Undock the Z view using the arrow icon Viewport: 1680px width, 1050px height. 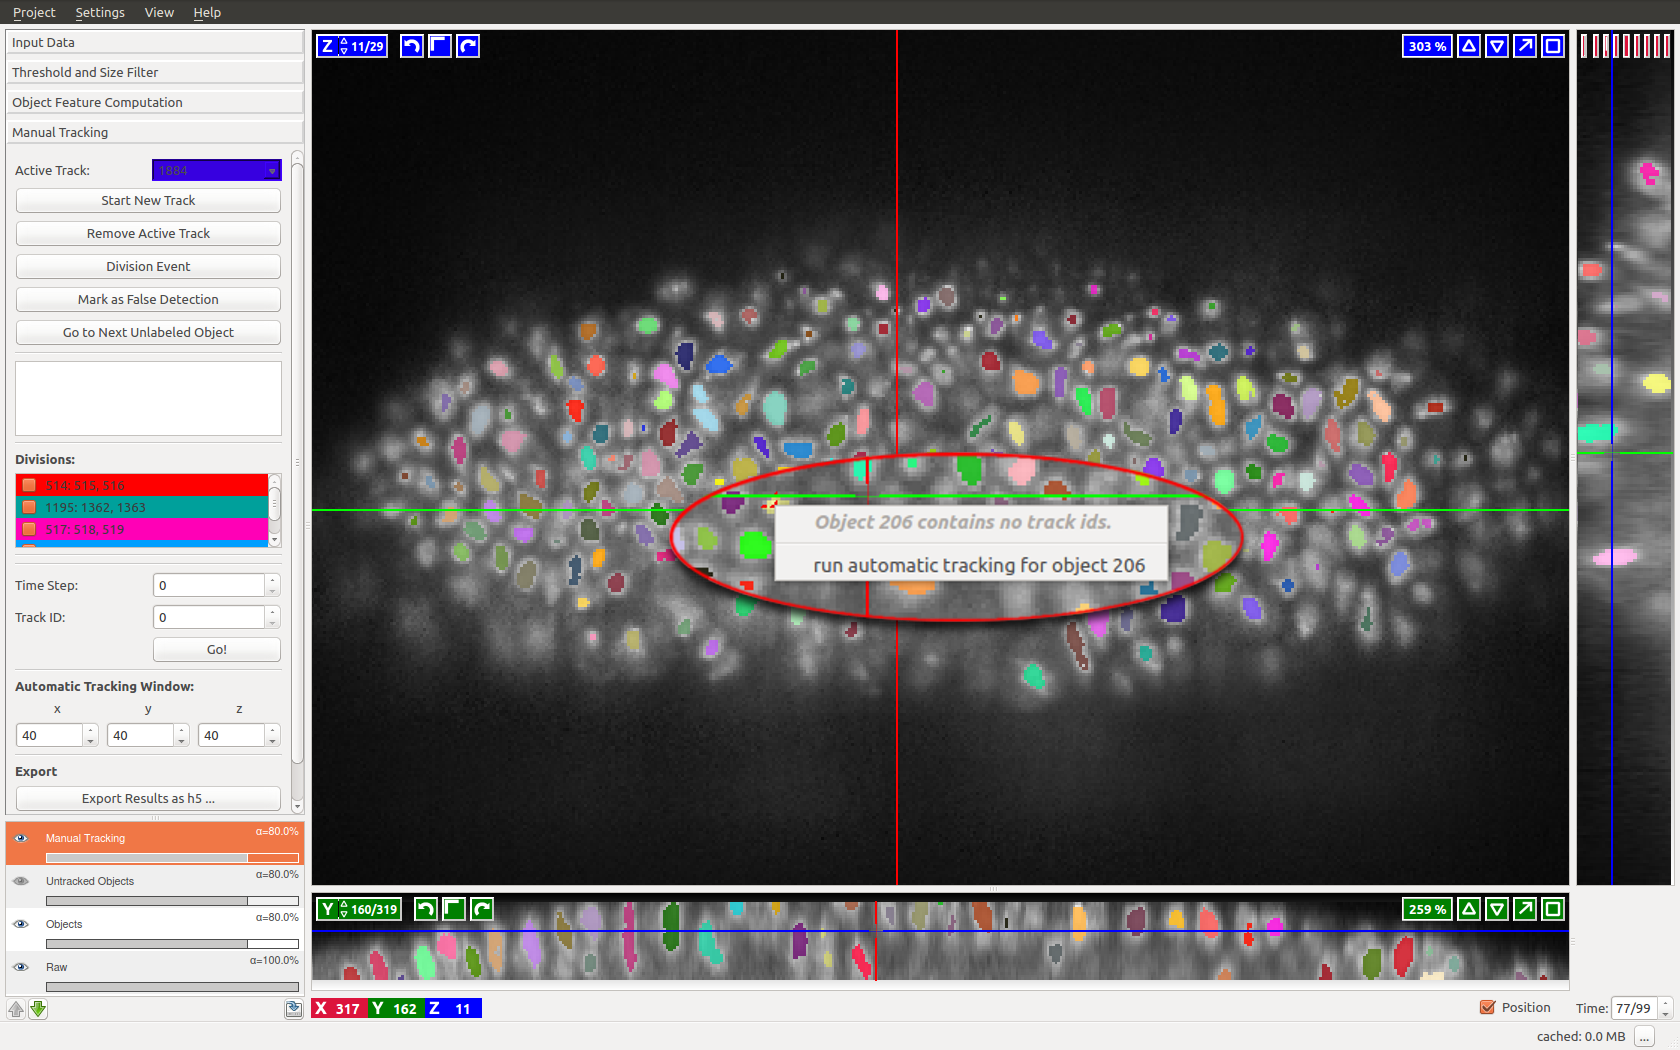coord(1525,46)
